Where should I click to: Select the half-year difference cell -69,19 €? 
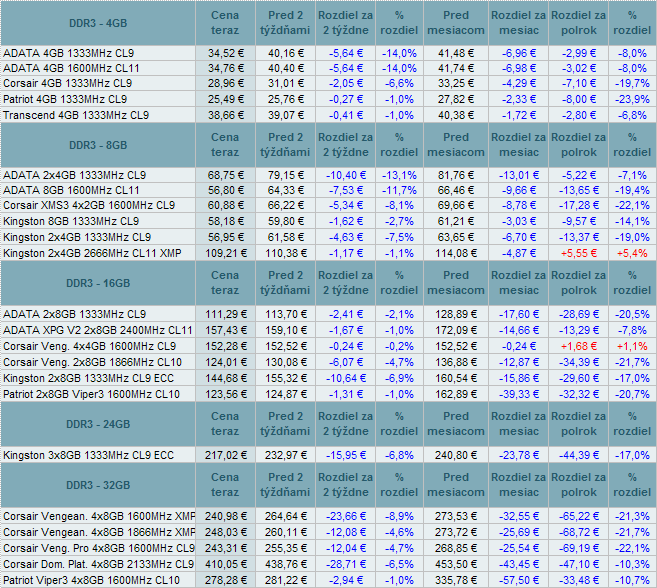[578, 548]
